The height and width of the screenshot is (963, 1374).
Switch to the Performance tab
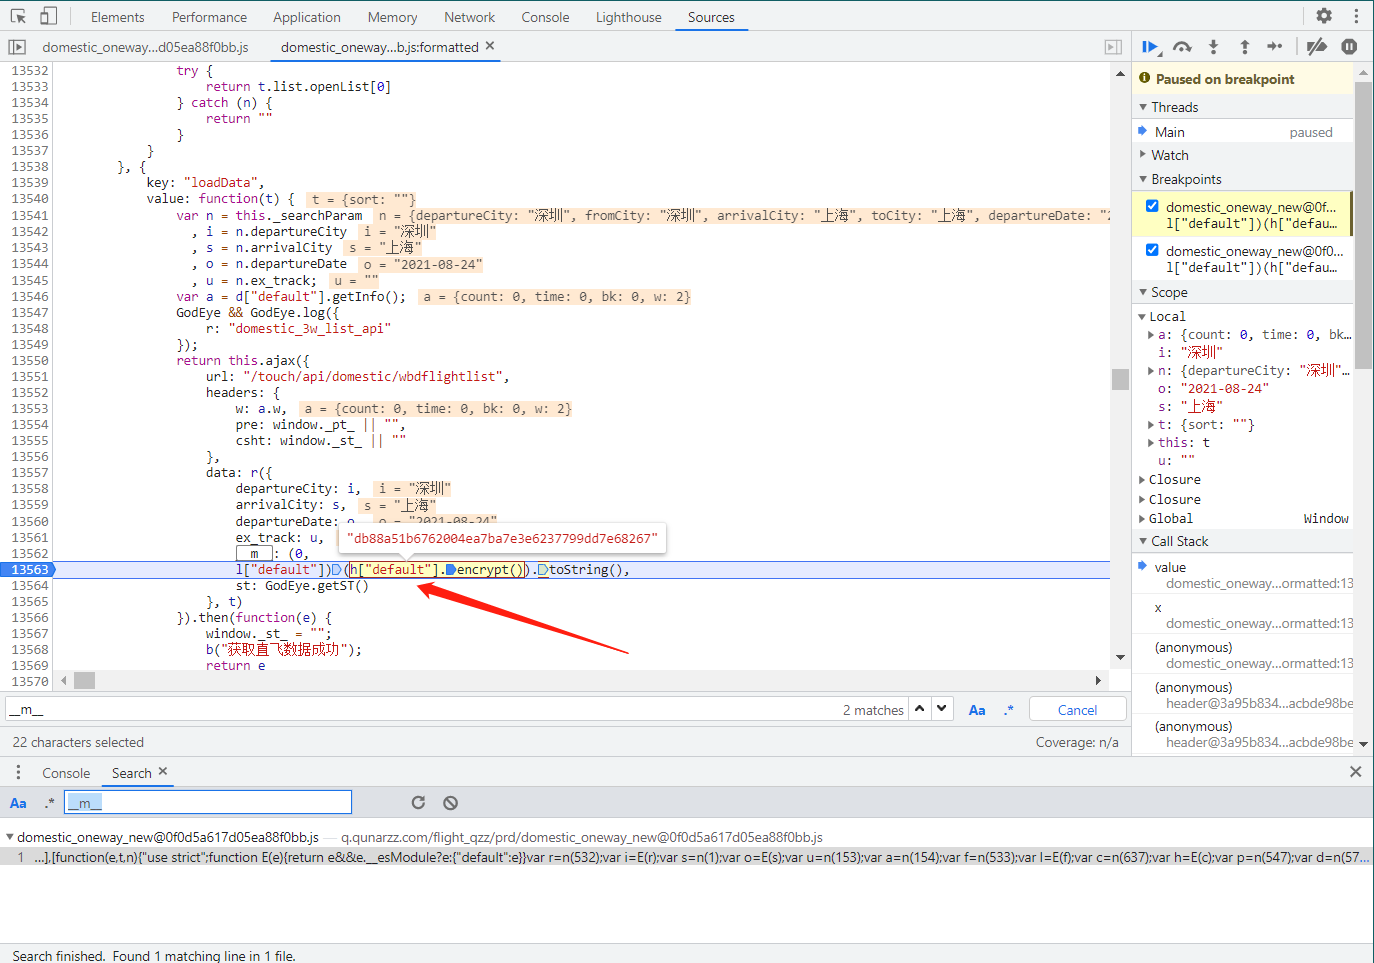[x=209, y=17]
